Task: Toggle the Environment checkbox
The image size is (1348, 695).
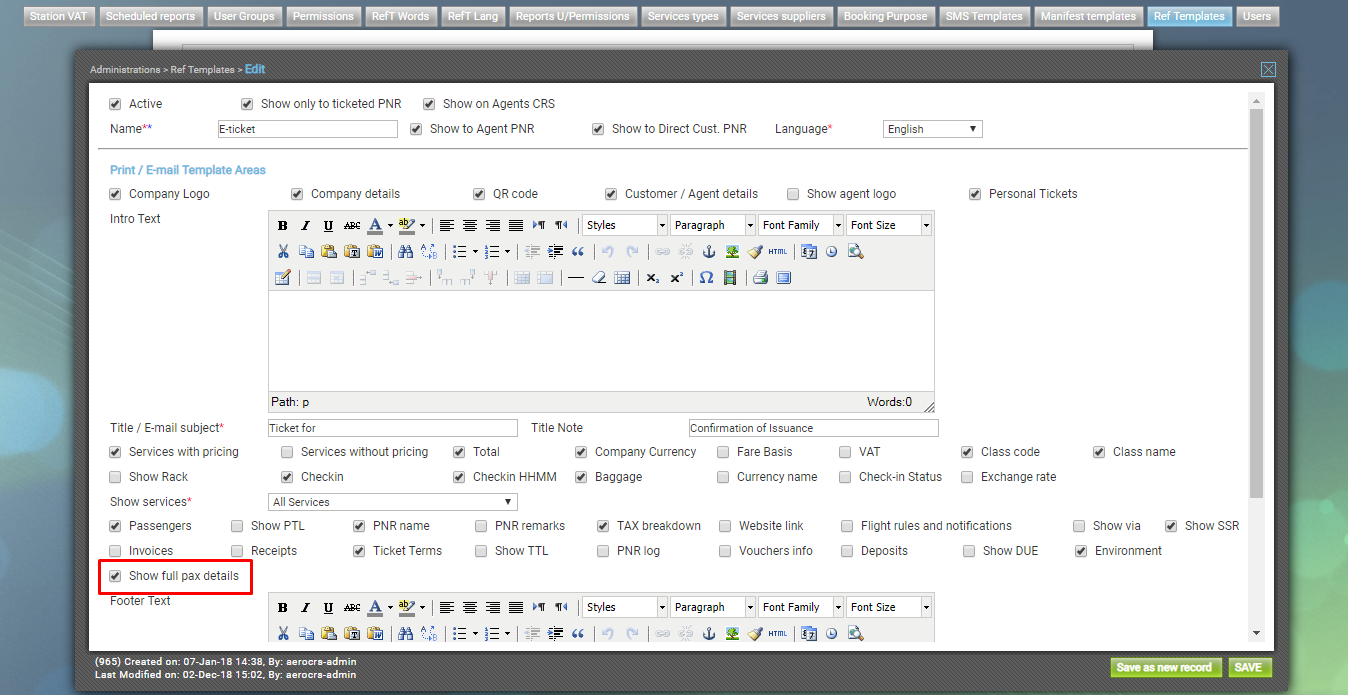Action: click(x=1081, y=551)
